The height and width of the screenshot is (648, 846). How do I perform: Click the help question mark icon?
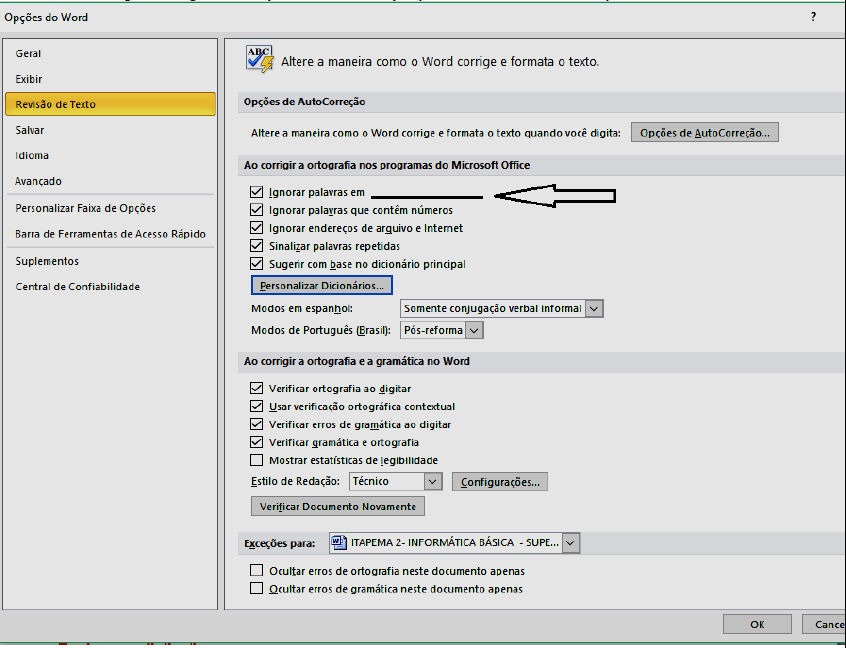pyautogui.click(x=813, y=17)
